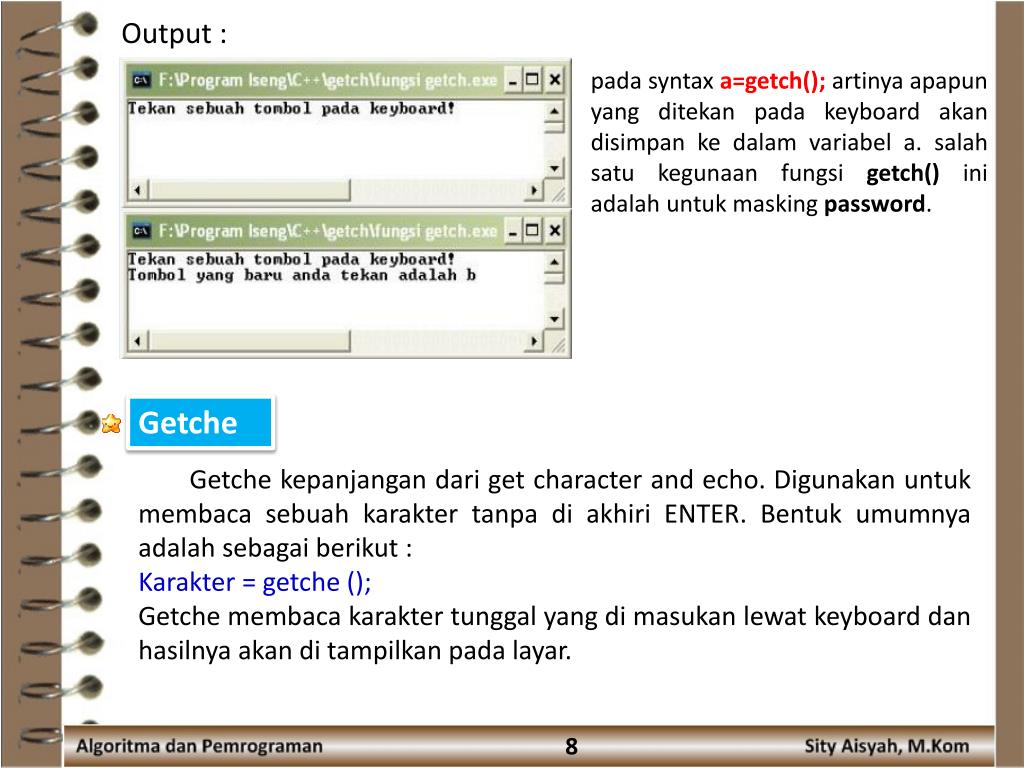Click scroll-right arrow in lower console window

click(534, 341)
